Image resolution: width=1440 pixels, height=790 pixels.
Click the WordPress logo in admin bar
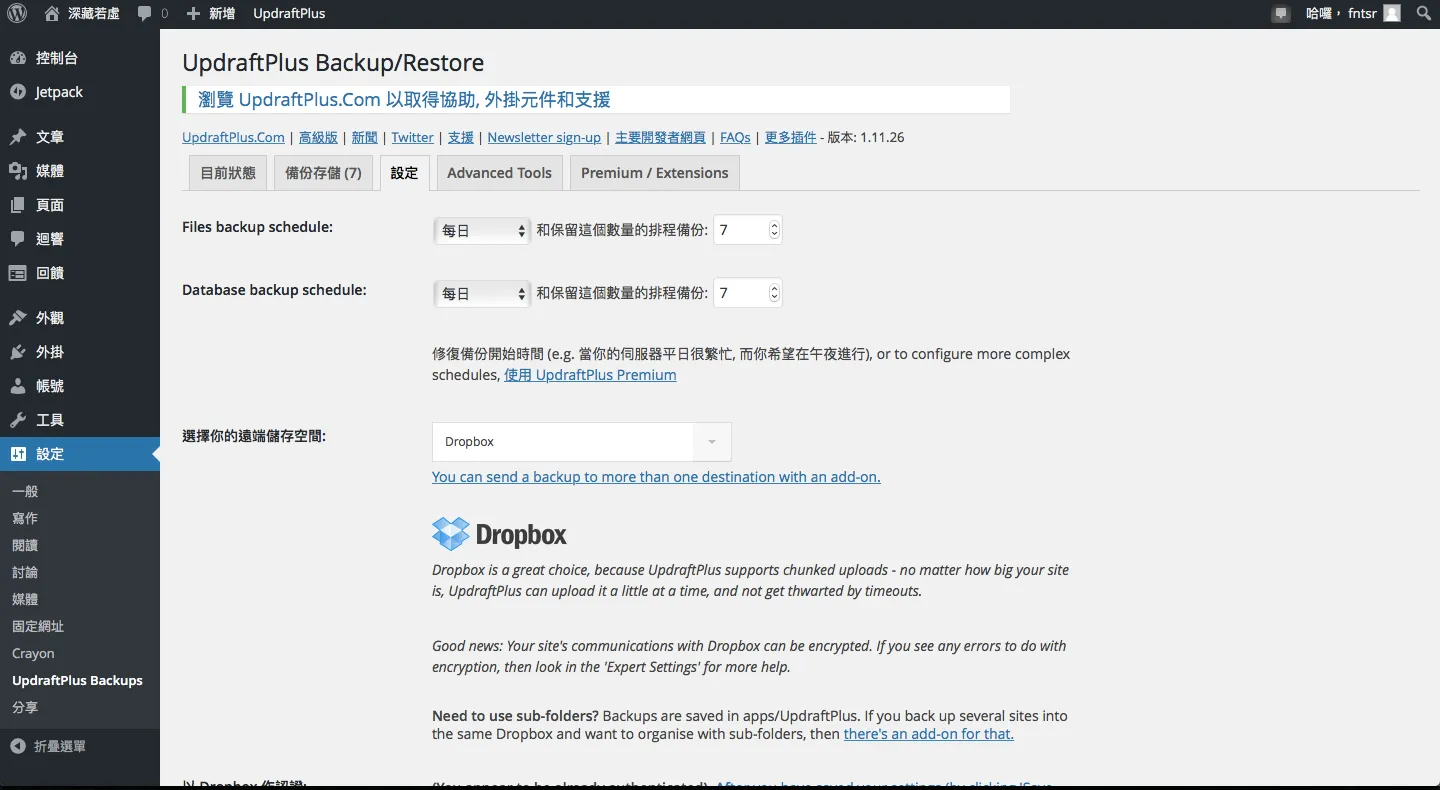[x=17, y=14]
